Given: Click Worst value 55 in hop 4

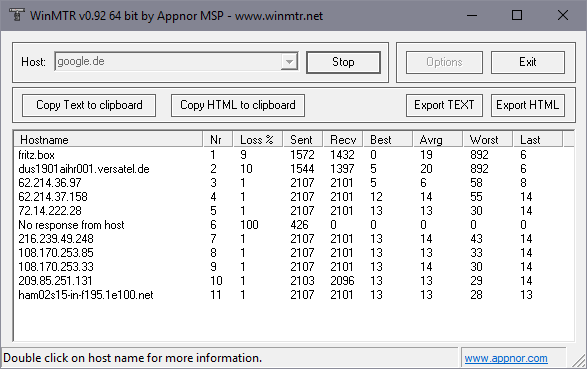Looking at the screenshot, I should [x=476, y=197].
